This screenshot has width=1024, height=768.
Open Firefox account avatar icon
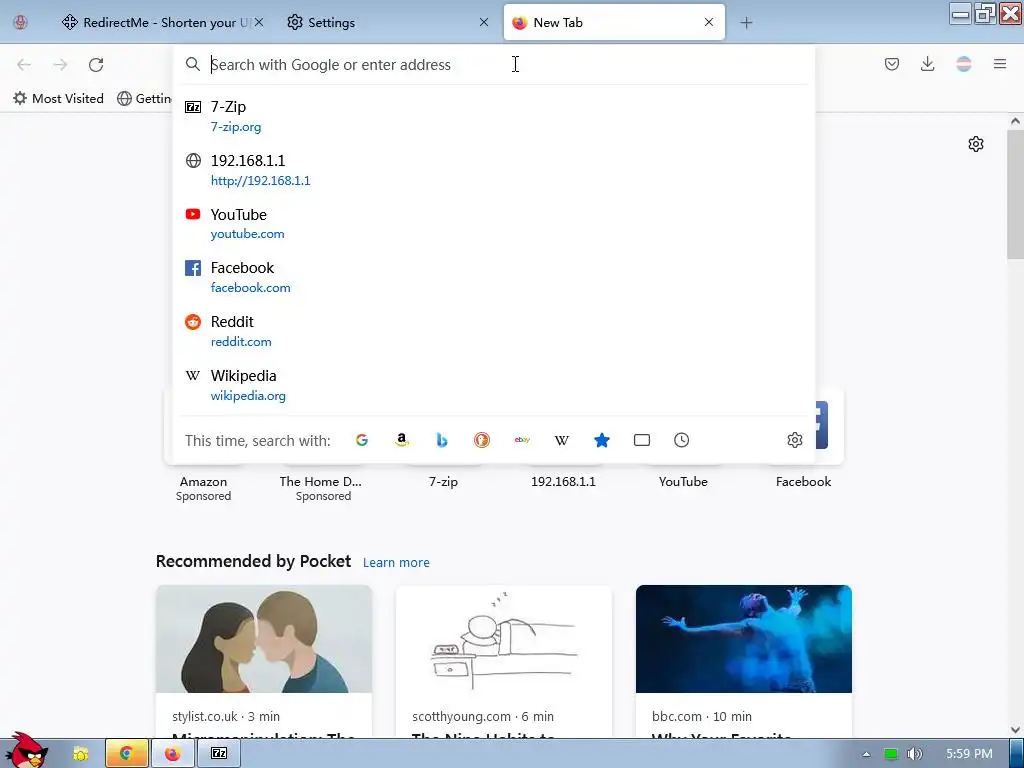pos(964,64)
